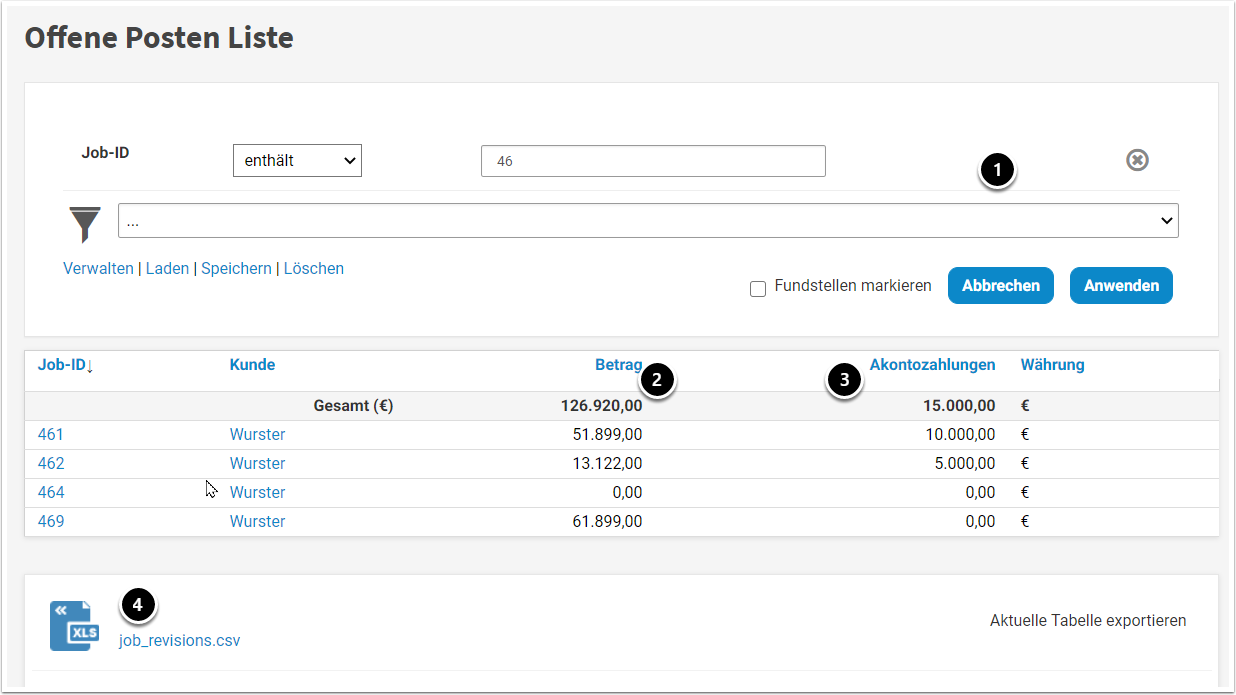Remove Job-ID filter with the X icon
This screenshot has width=1236, height=695.
[x=1137, y=160]
